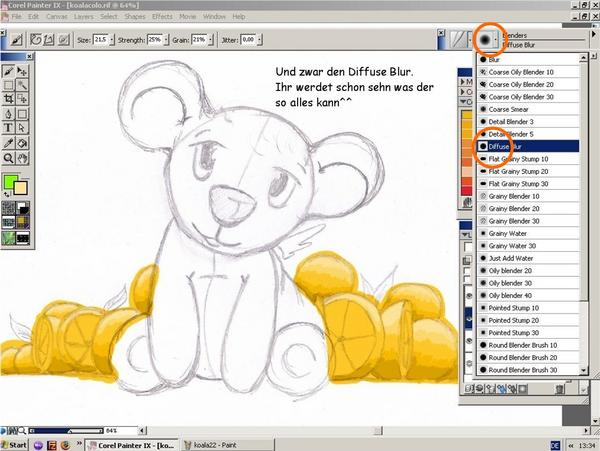
Task: Choose Just Add Water variant
Action: (528, 258)
